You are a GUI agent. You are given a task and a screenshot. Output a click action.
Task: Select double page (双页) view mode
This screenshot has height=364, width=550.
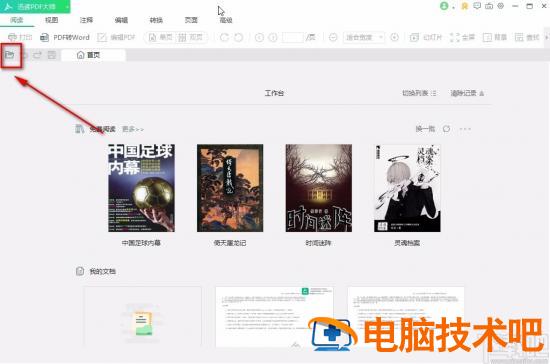[190, 37]
